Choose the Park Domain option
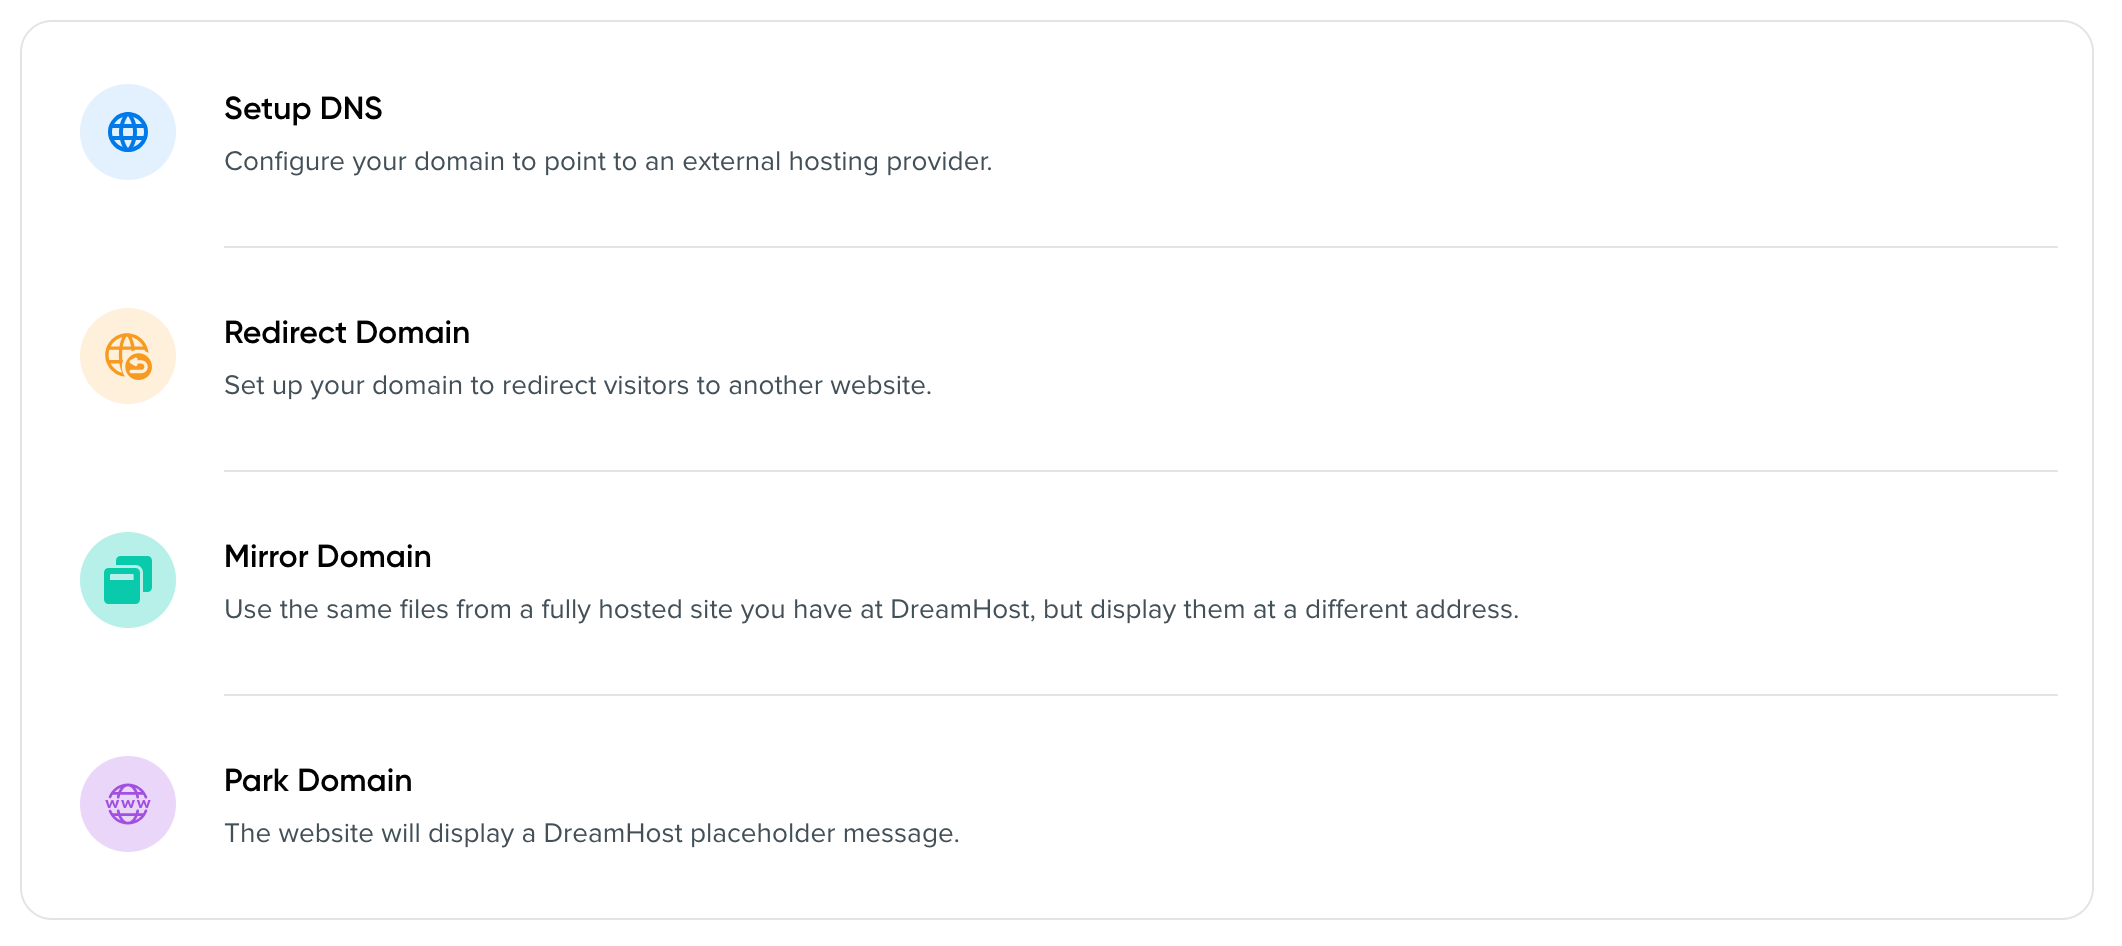This screenshot has height=946, width=2122. (318, 780)
